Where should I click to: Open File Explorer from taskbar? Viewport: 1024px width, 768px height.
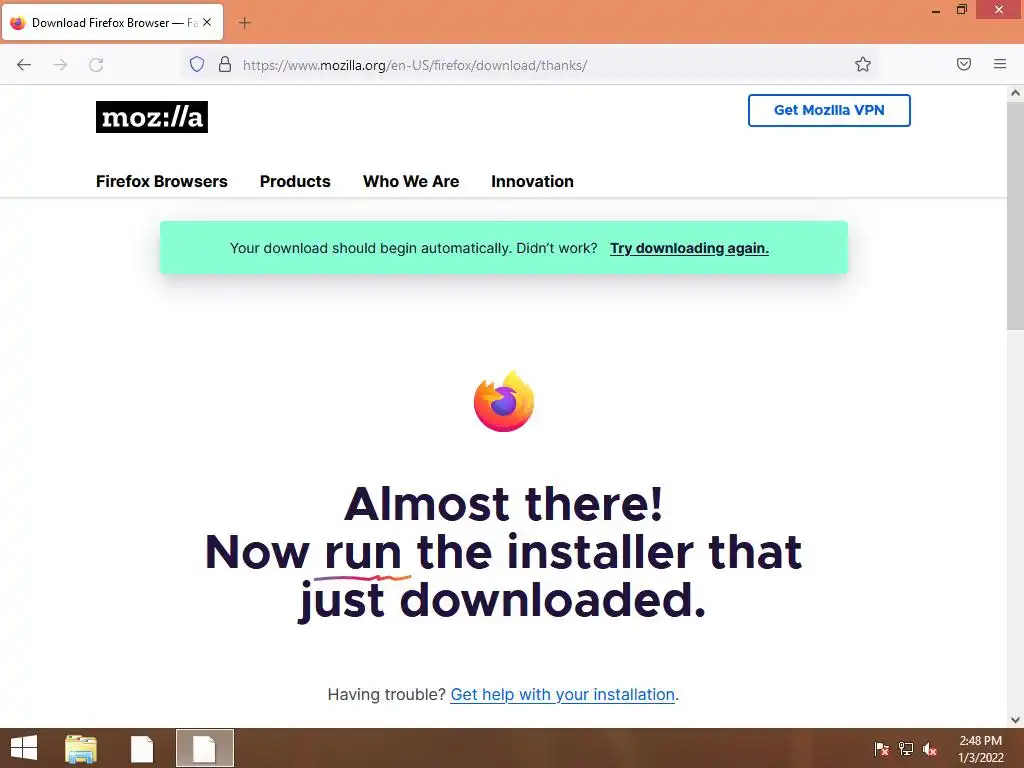point(81,748)
